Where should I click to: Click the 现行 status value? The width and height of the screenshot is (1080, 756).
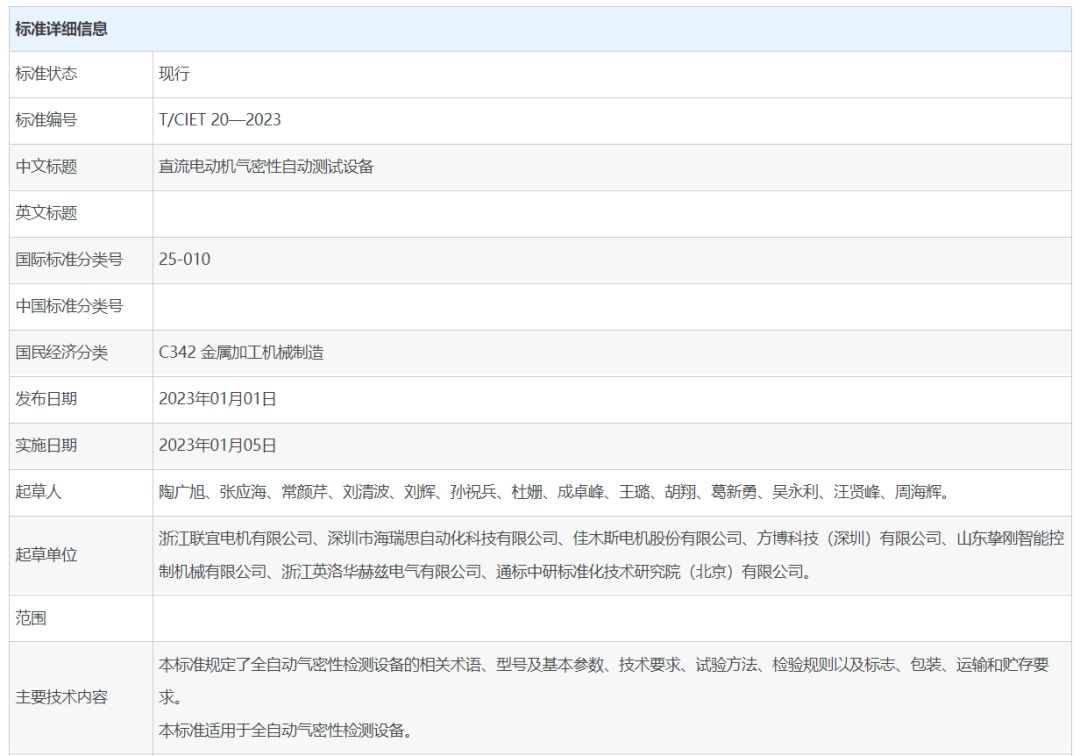pos(174,74)
